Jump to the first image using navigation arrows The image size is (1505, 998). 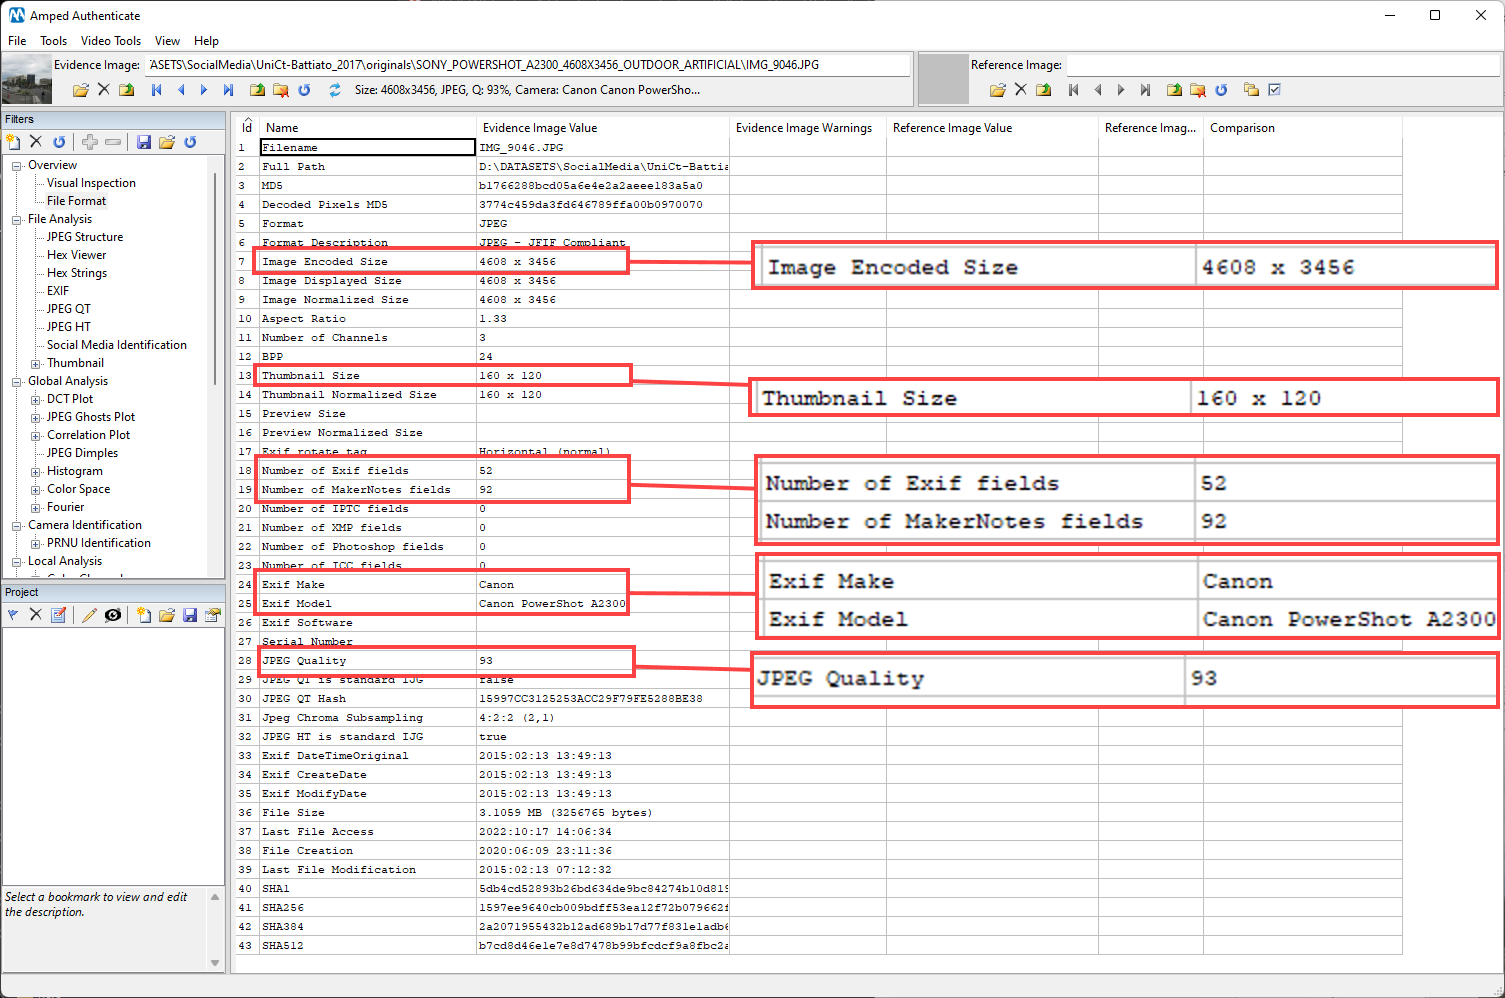(x=156, y=89)
